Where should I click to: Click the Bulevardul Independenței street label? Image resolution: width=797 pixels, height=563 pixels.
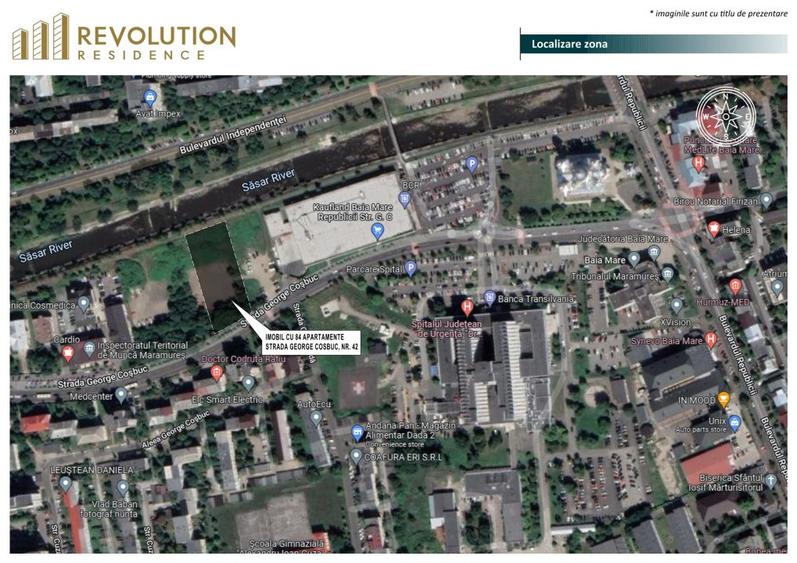click(x=233, y=135)
